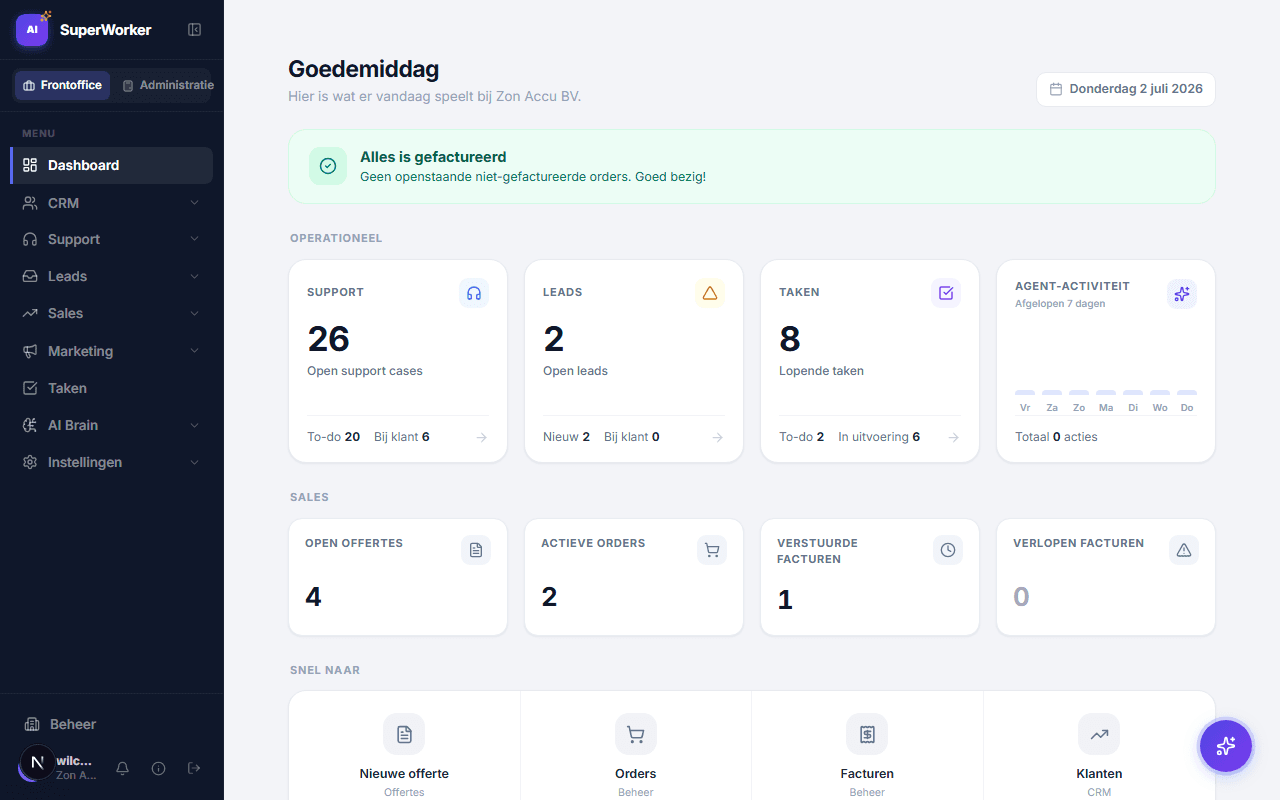Click the 4 count in Open offertes card

pyautogui.click(x=313, y=597)
